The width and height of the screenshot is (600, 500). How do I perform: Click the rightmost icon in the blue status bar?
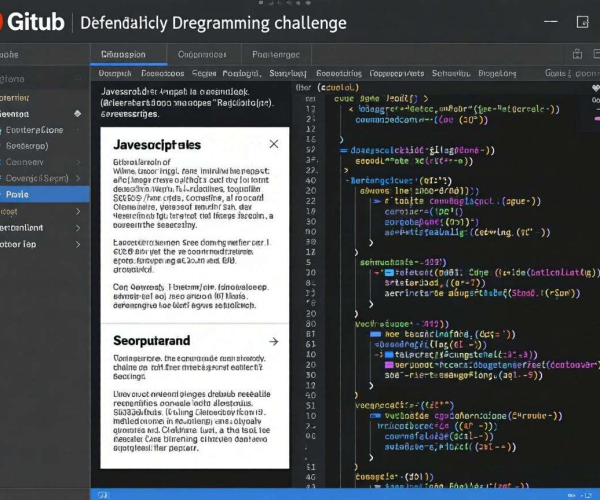tap(588, 495)
